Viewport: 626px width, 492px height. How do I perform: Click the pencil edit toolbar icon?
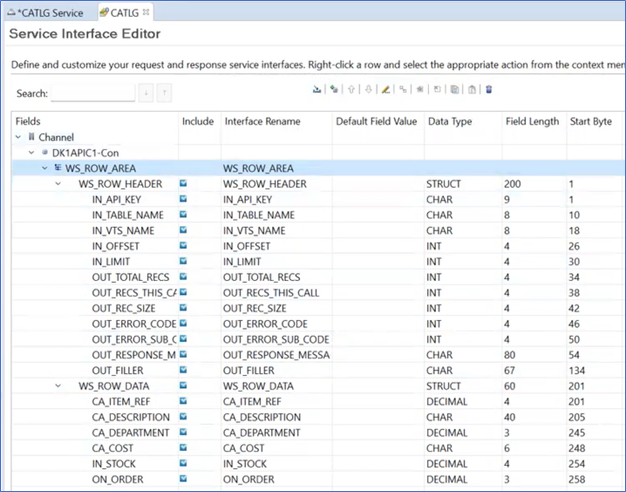pyautogui.click(x=386, y=89)
